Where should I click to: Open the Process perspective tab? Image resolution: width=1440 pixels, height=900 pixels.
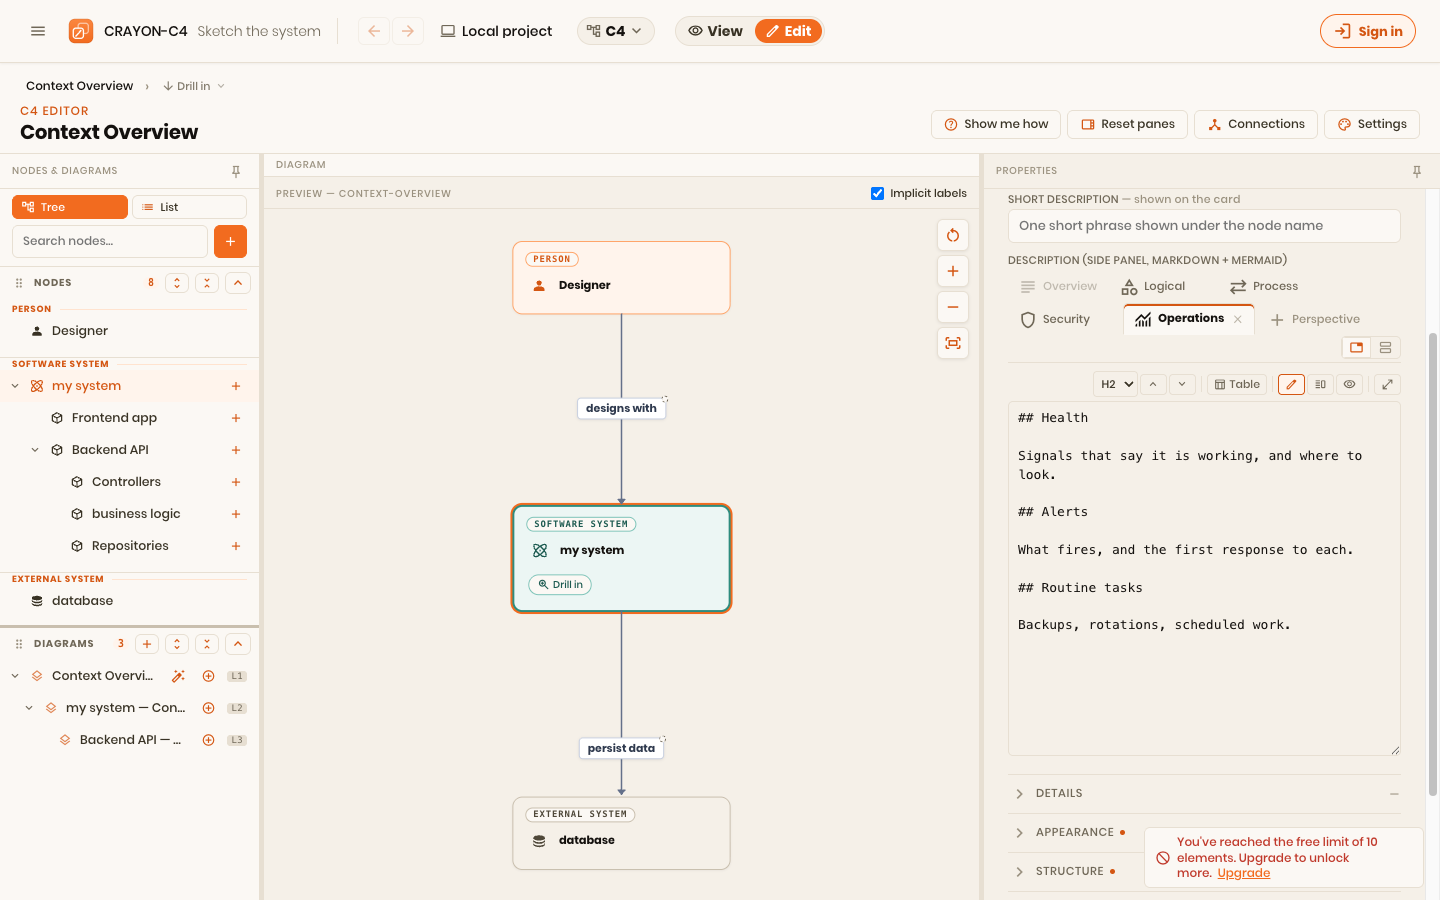(x=1264, y=286)
